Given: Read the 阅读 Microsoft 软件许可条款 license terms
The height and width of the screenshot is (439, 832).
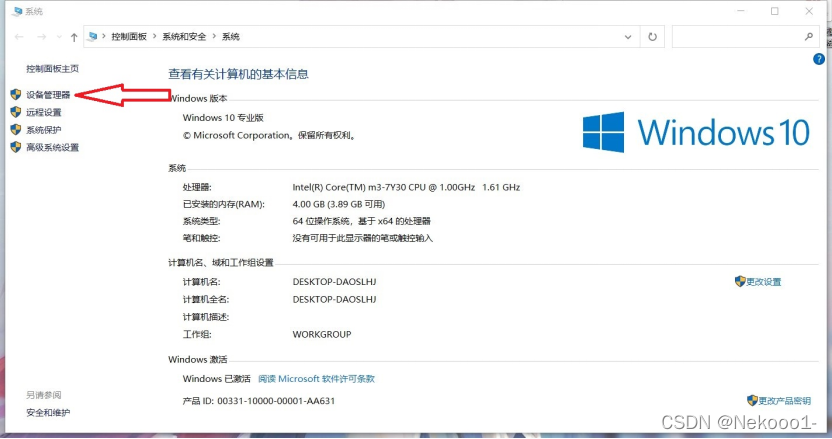Looking at the screenshot, I should pyautogui.click(x=316, y=378).
